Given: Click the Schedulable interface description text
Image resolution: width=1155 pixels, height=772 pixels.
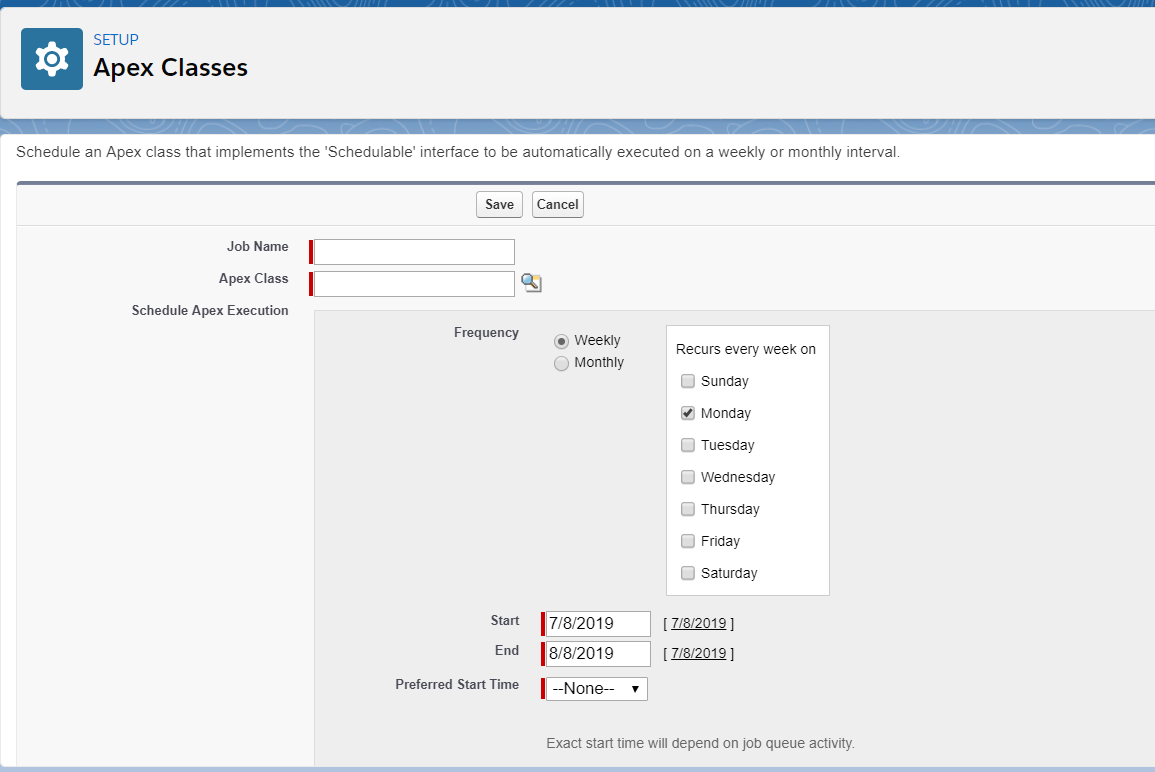Looking at the screenshot, I should pos(457,152).
